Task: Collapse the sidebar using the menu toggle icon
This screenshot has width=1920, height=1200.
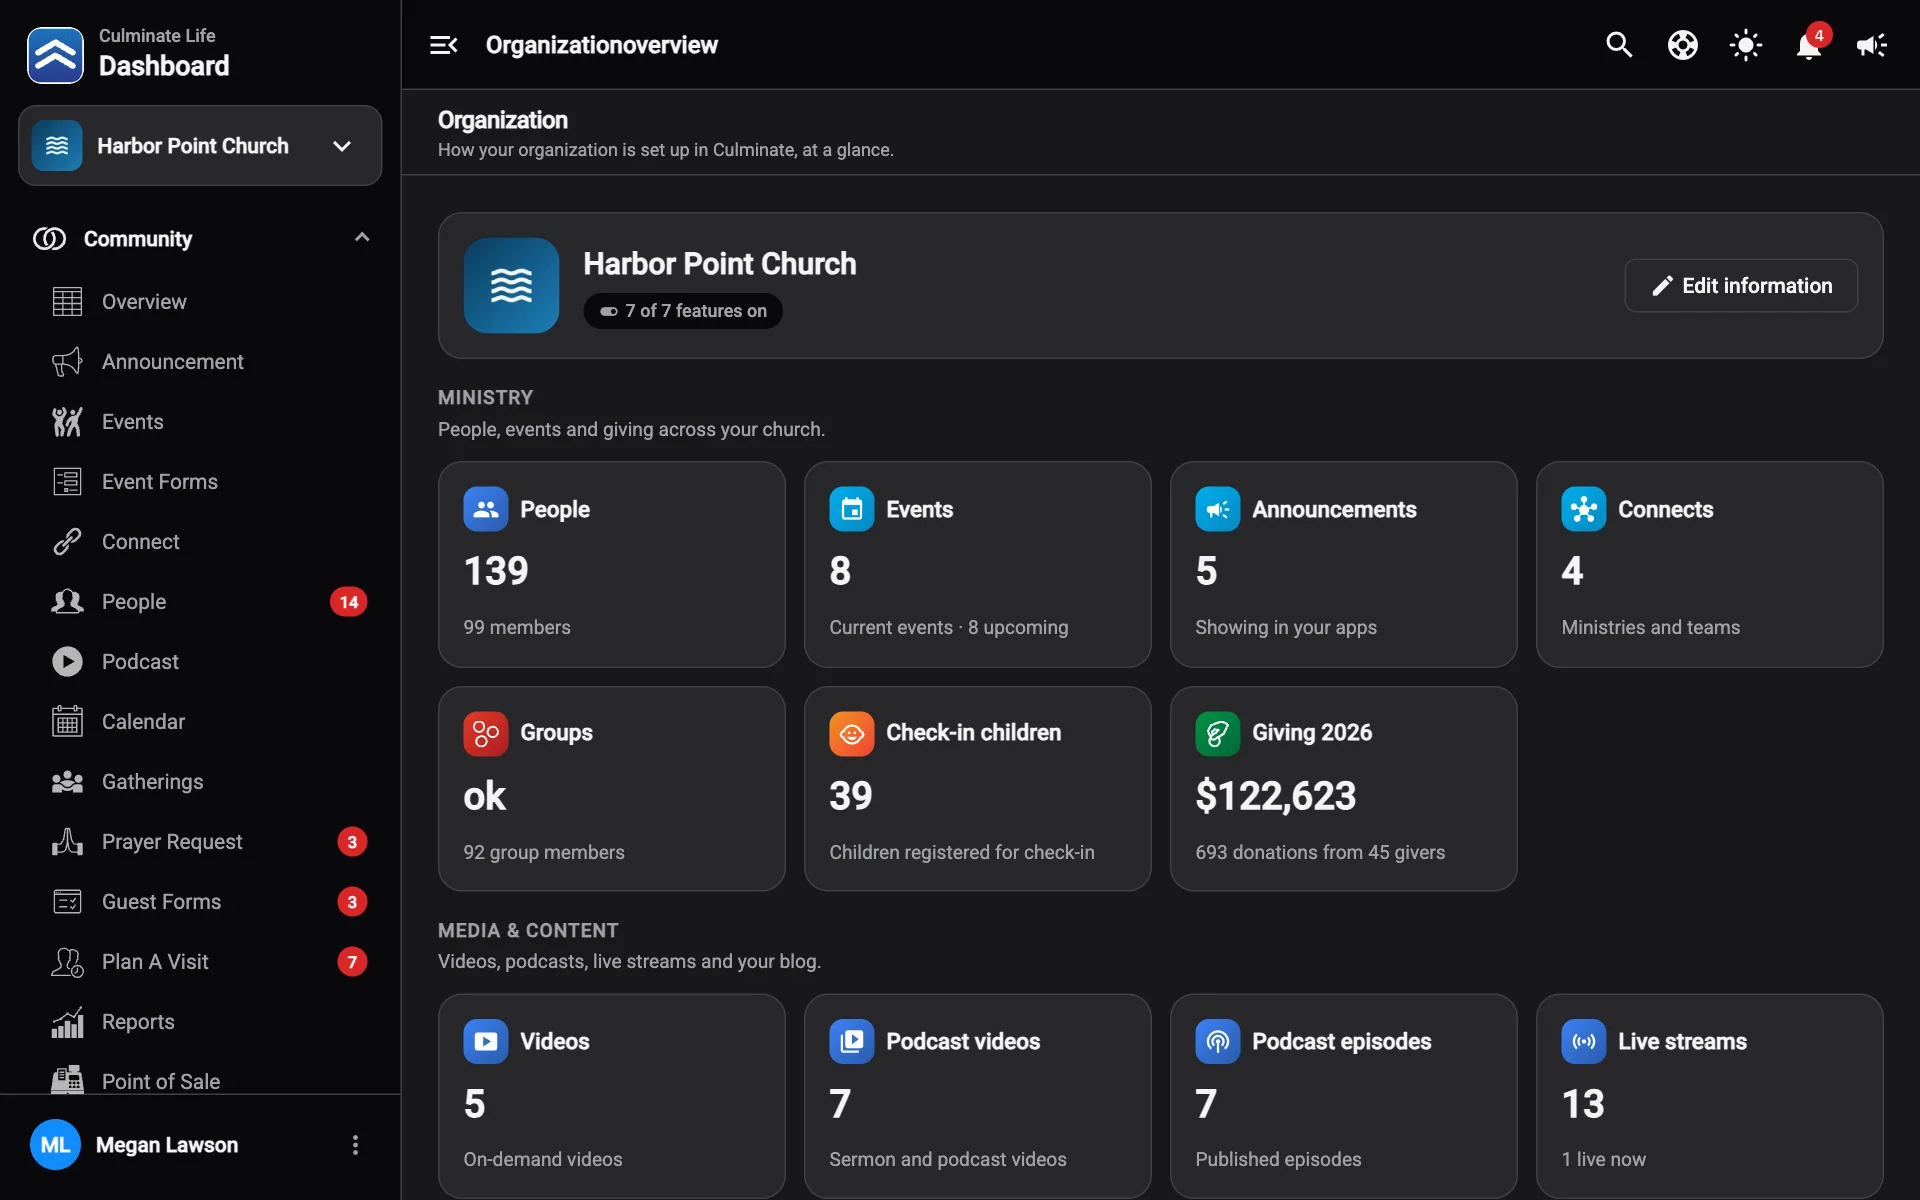Action: pyautogui.click(x=443, y=45)
